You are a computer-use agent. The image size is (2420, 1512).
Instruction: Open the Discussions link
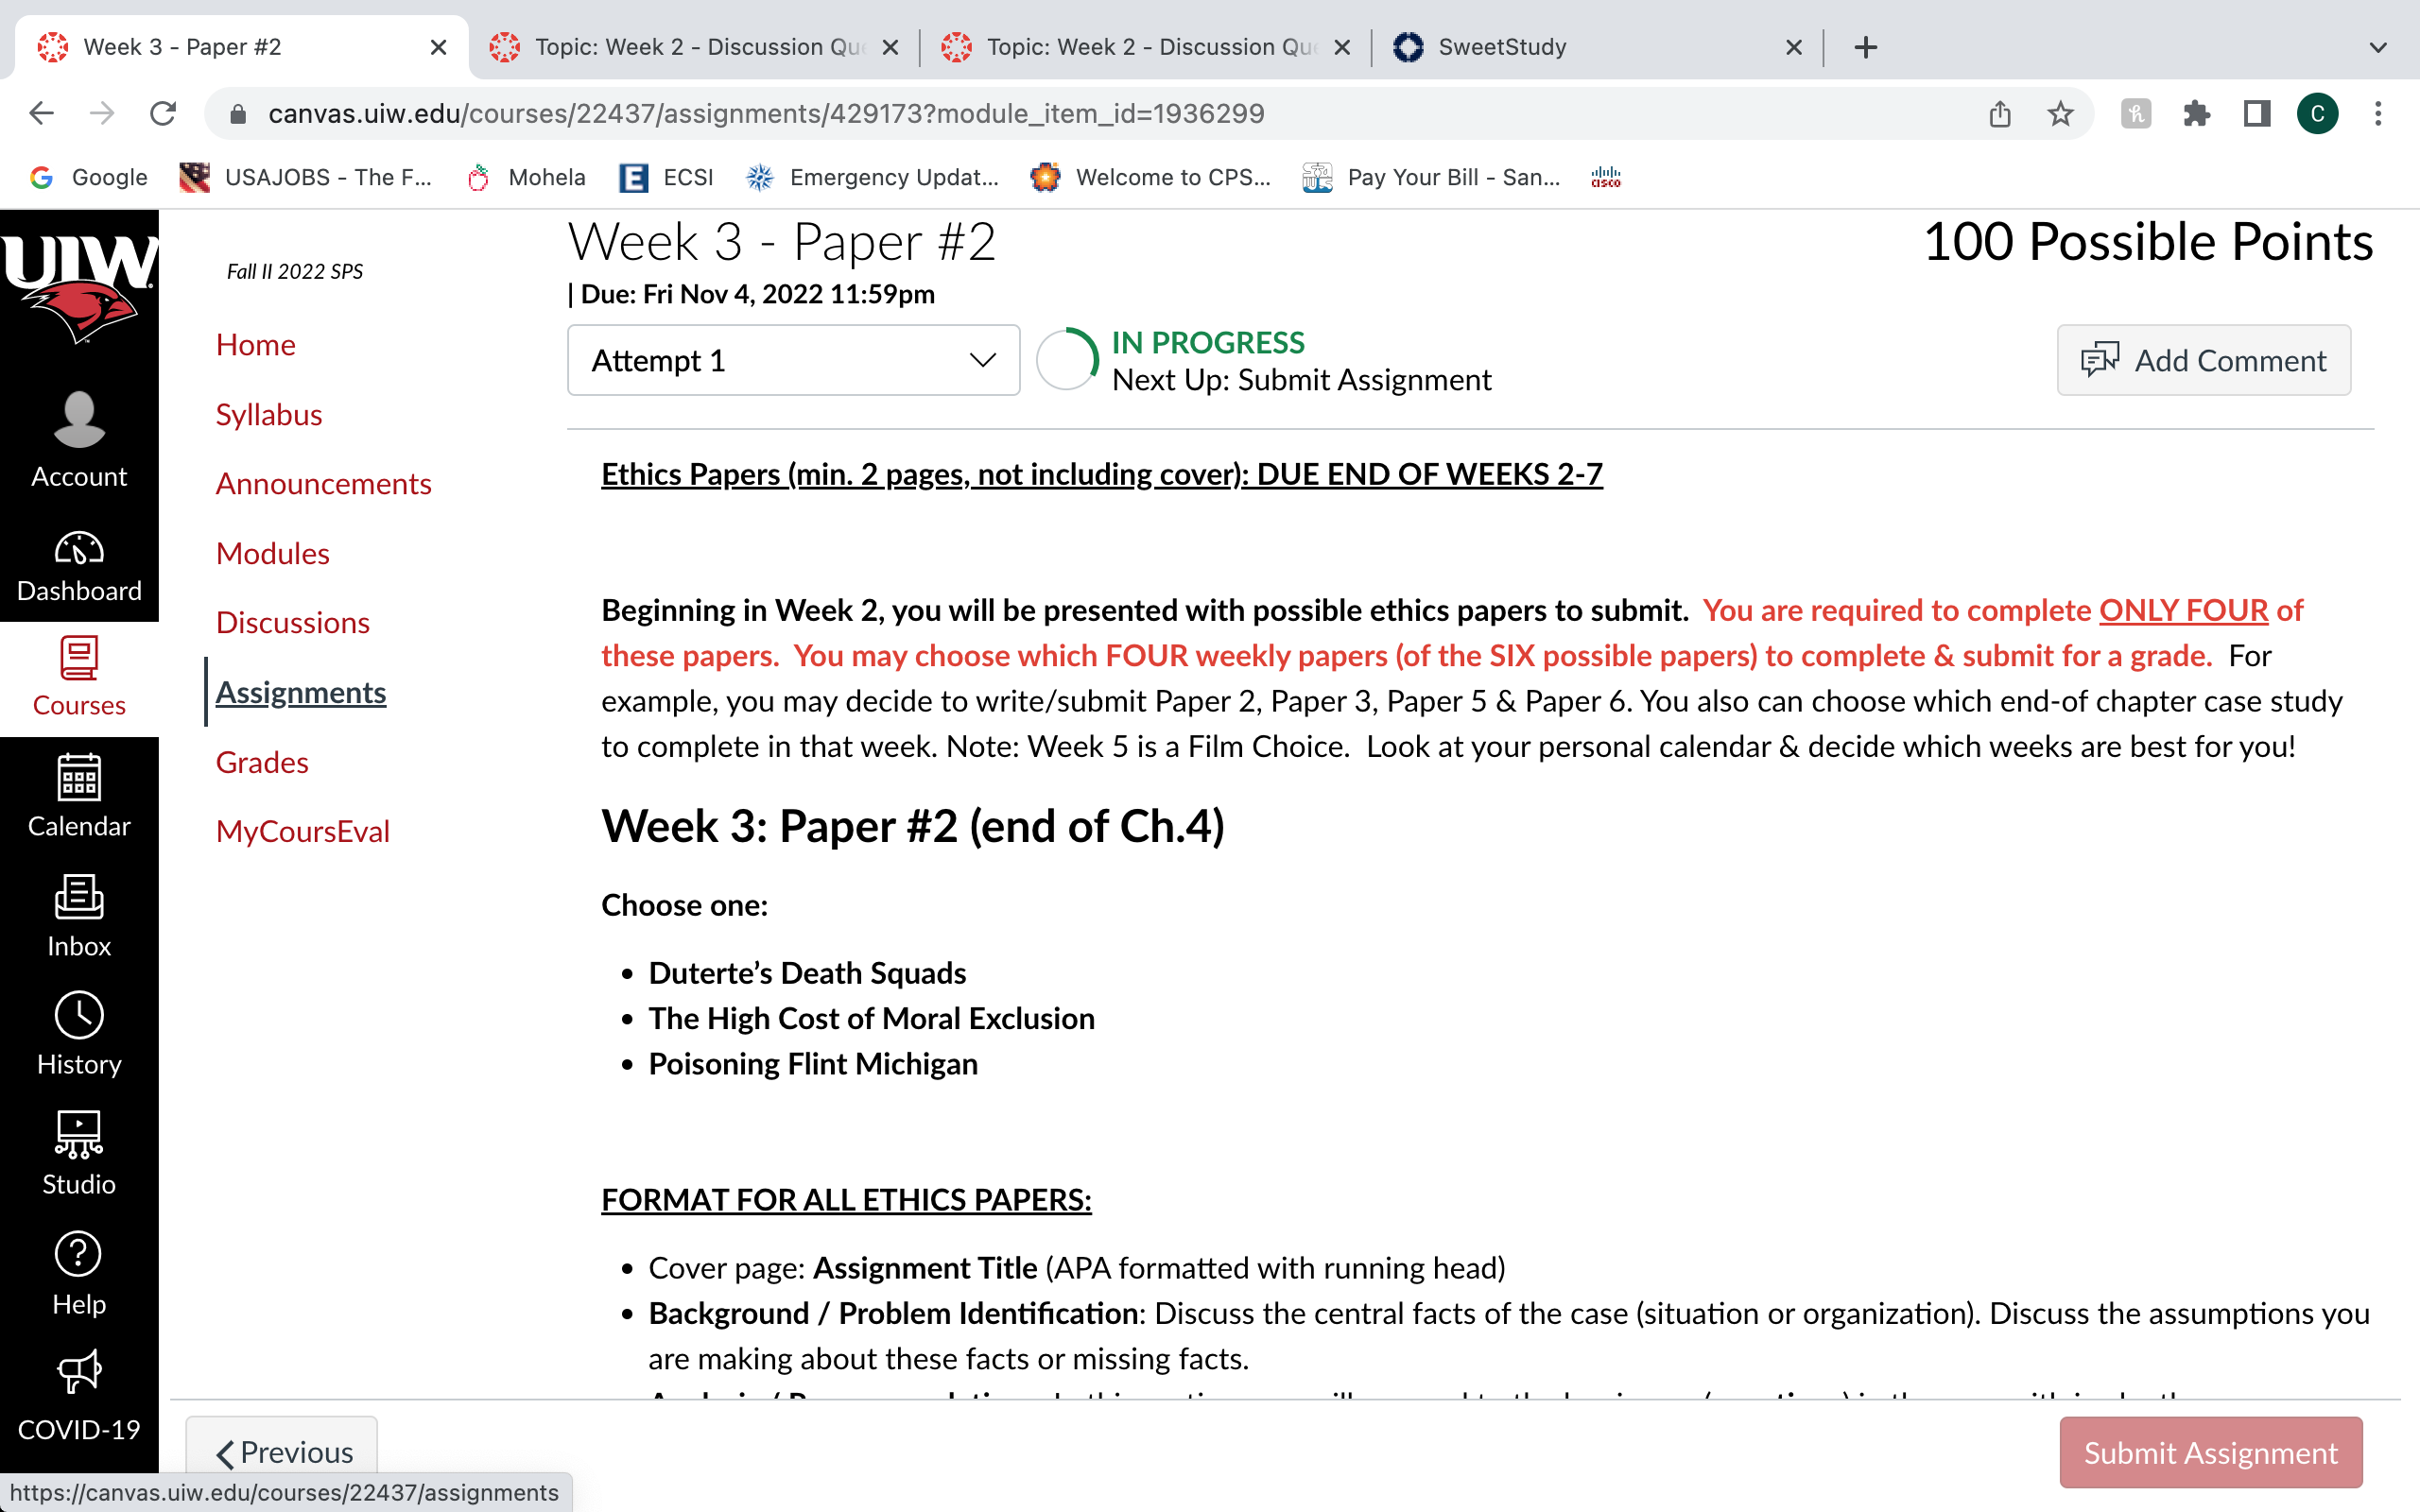(x=292, y=622)
